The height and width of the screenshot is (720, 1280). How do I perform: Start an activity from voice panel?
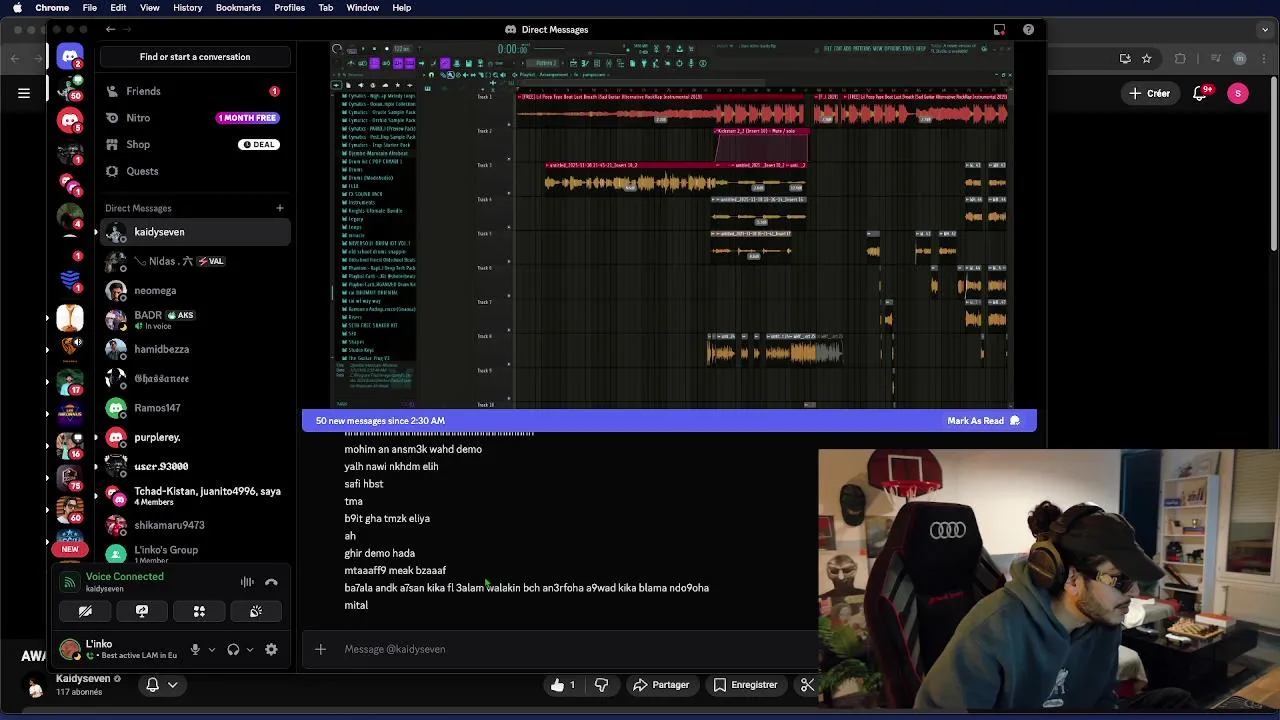(199, 611)
